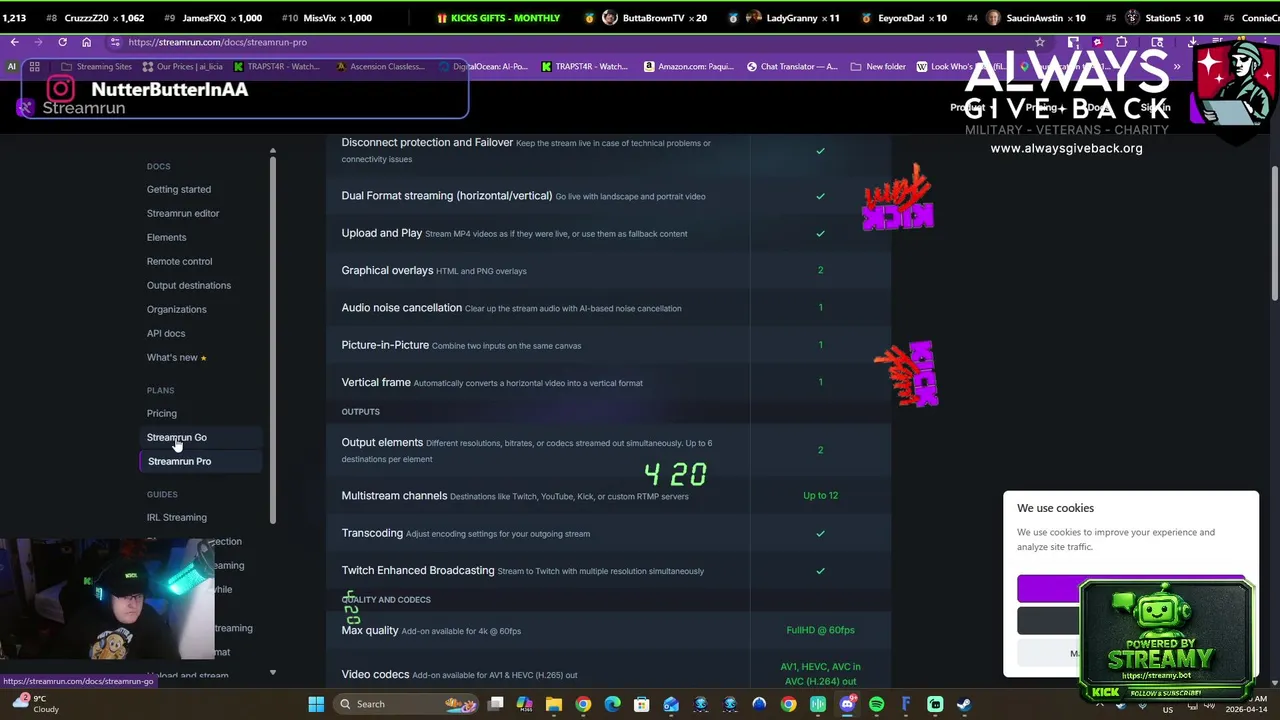
Task: Click the browser home icon
Action: [x=86, y=42]
